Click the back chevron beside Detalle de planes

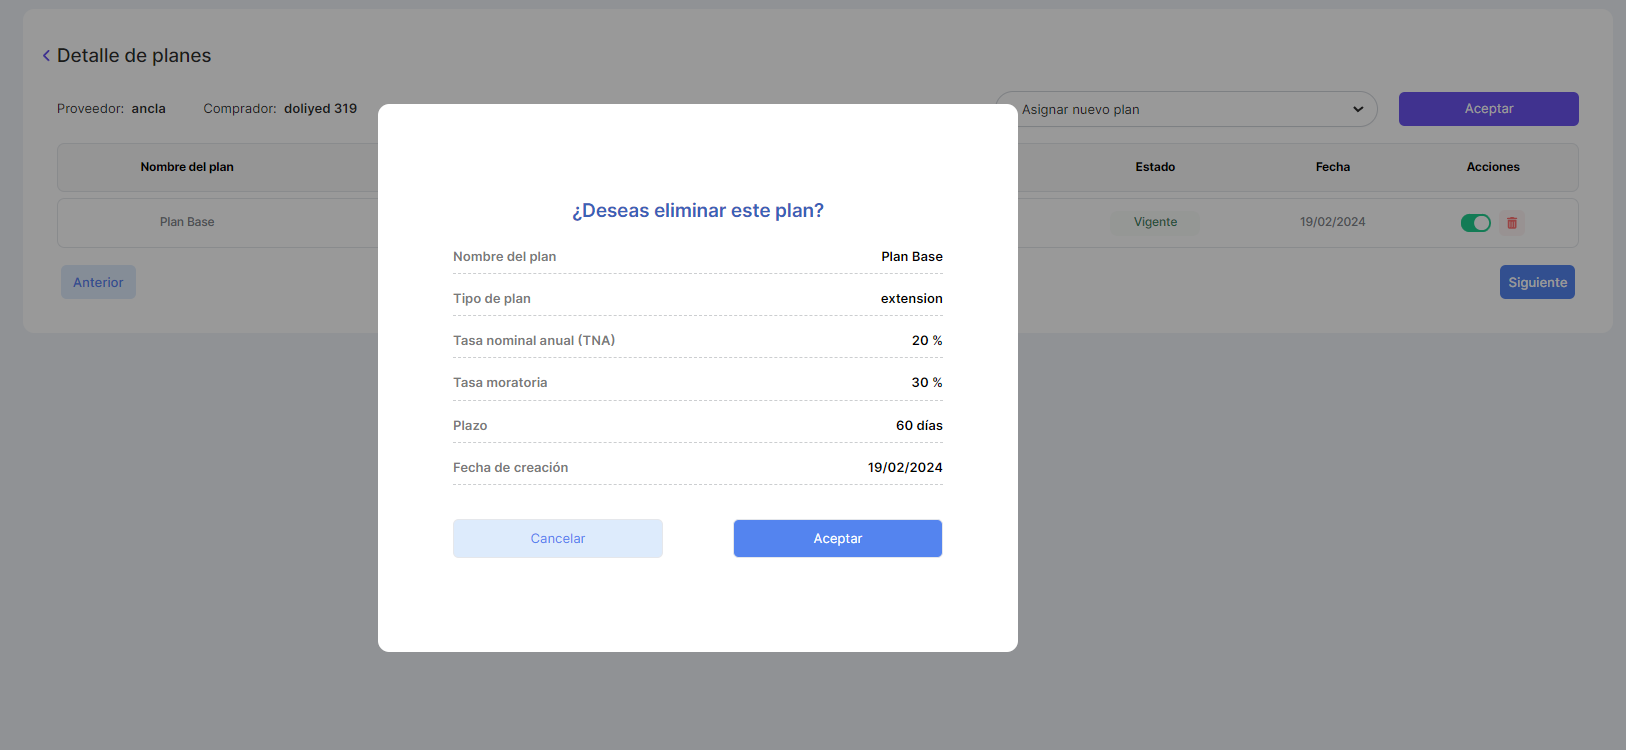(x=46, y=56)
